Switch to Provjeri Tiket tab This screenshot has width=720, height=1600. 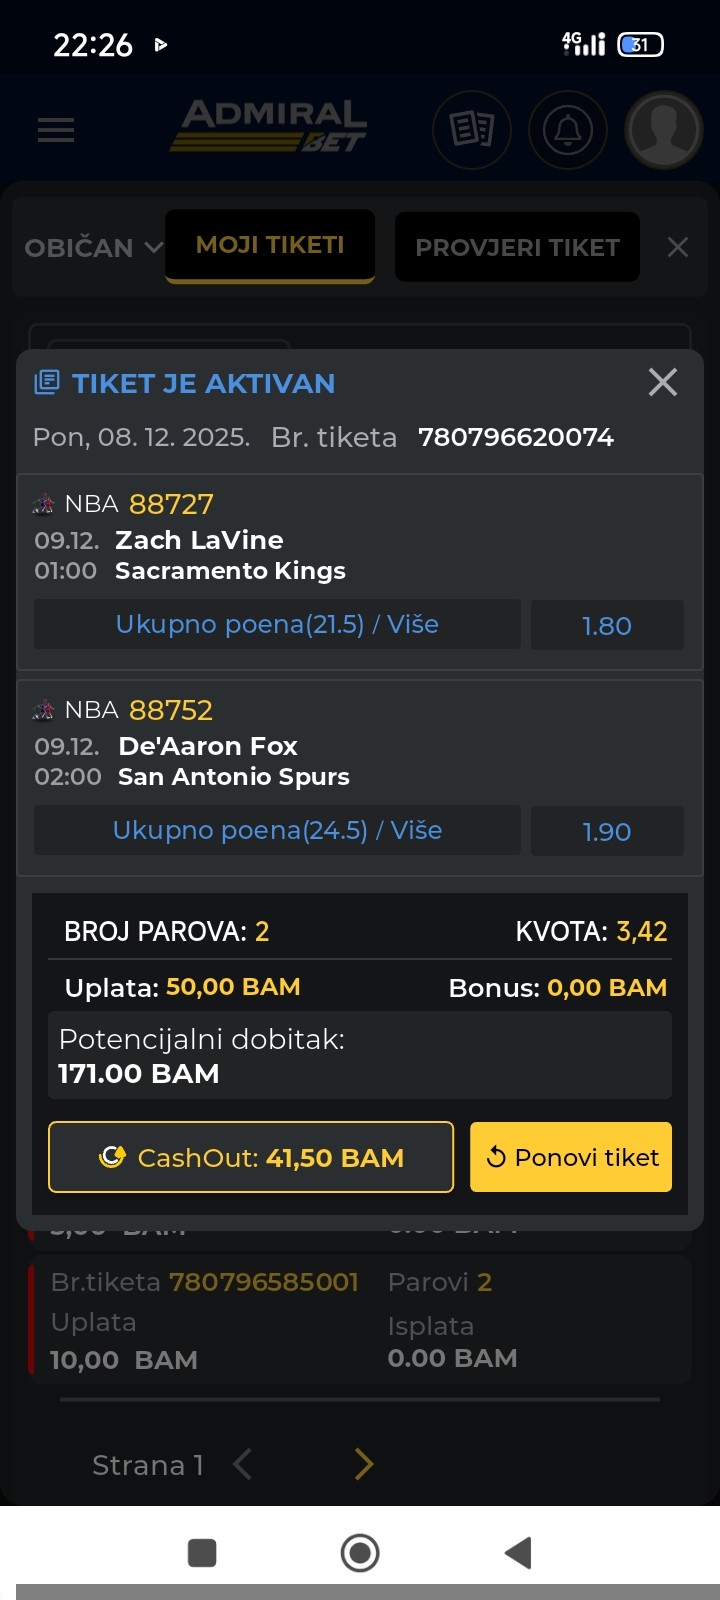[517, 247]
